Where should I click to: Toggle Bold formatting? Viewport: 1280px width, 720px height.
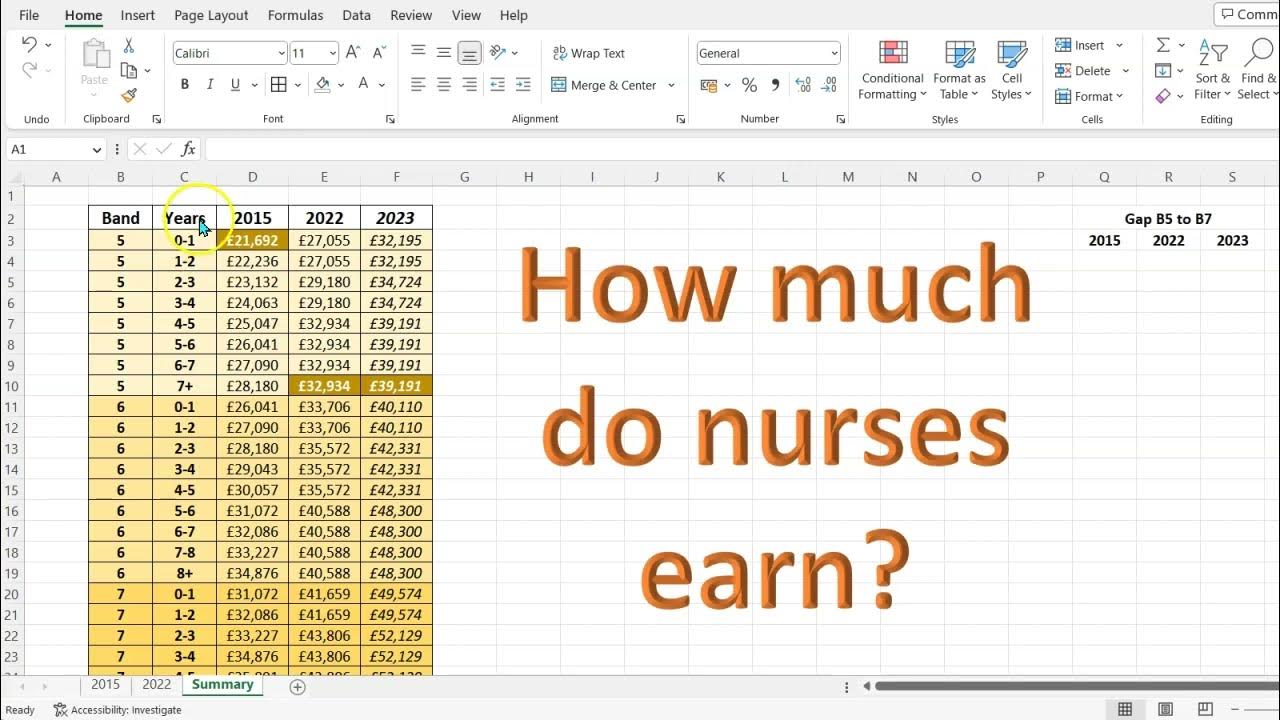[x=184, y=85]
